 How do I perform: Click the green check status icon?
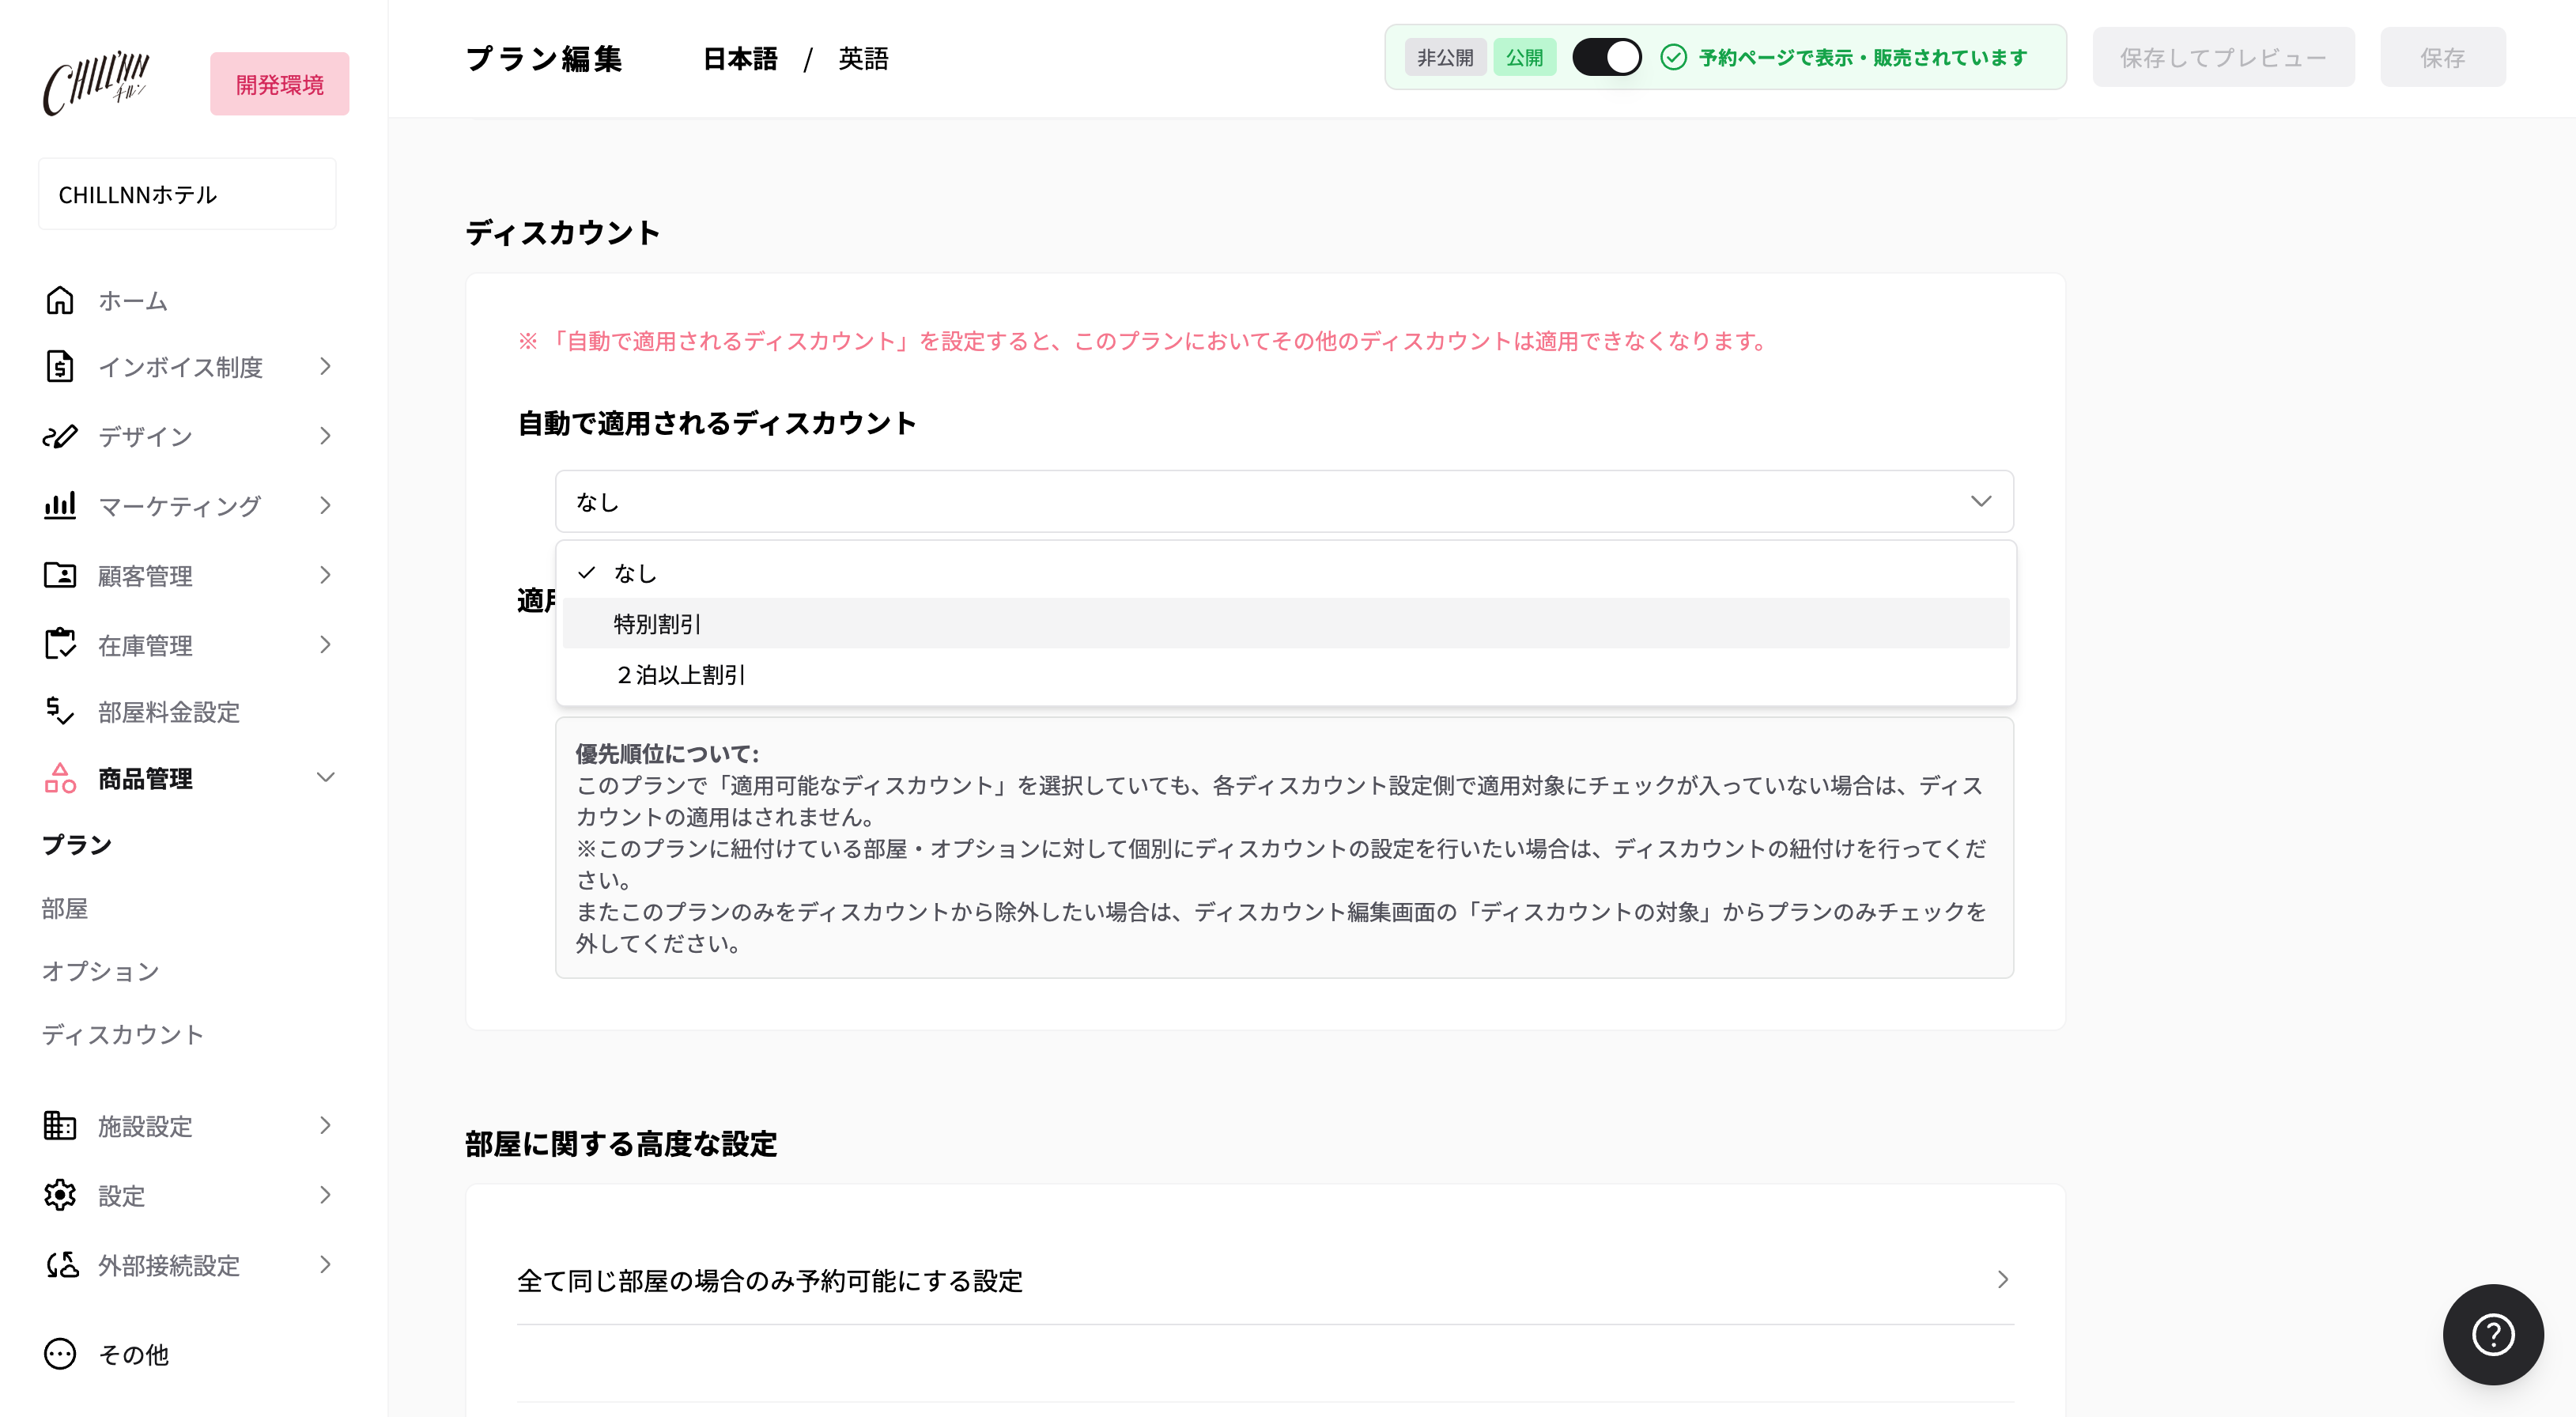pos(1673,57)
